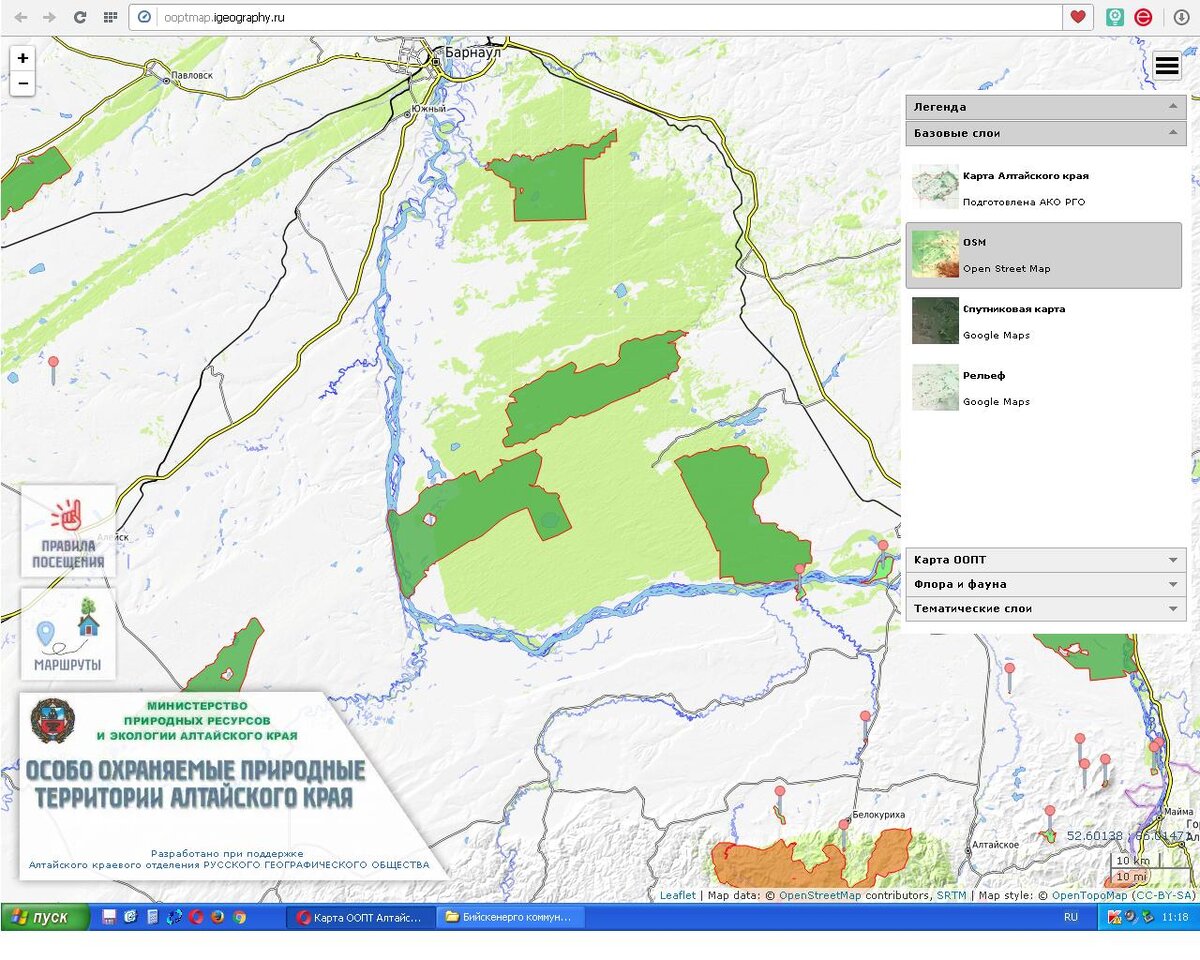This screenshot has width=1200, height=960.
Task: Click the save-disk quick launch icon
Action: [108, 917]
